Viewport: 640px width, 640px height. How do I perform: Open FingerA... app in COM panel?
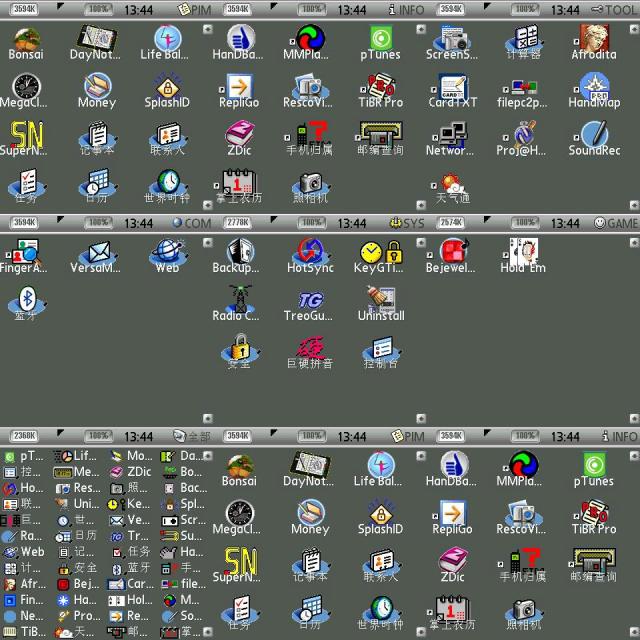pos(24,256)
